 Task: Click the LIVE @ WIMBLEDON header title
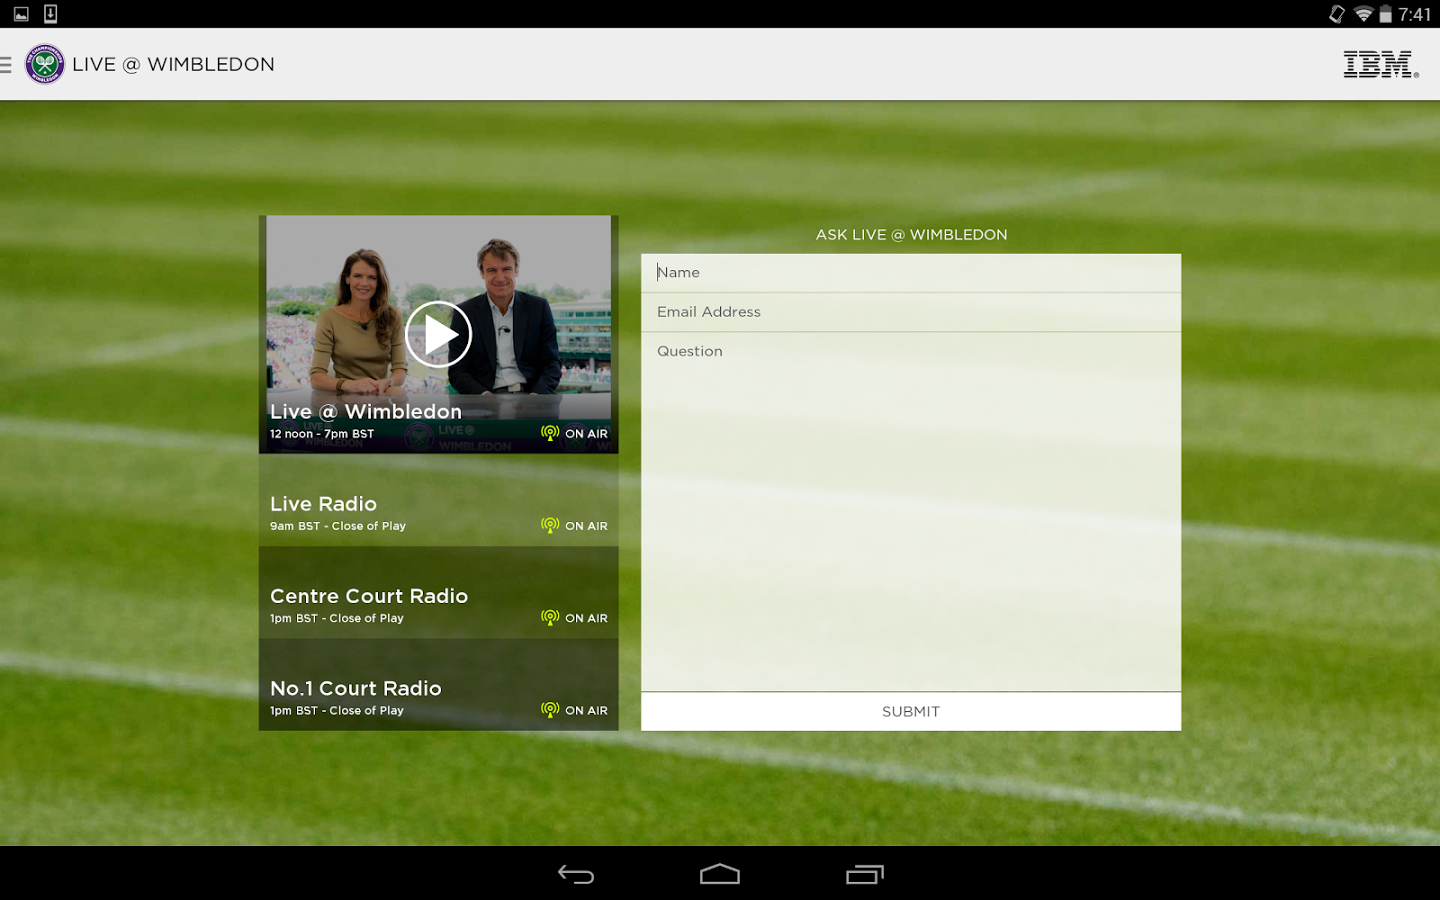point(173,64)
